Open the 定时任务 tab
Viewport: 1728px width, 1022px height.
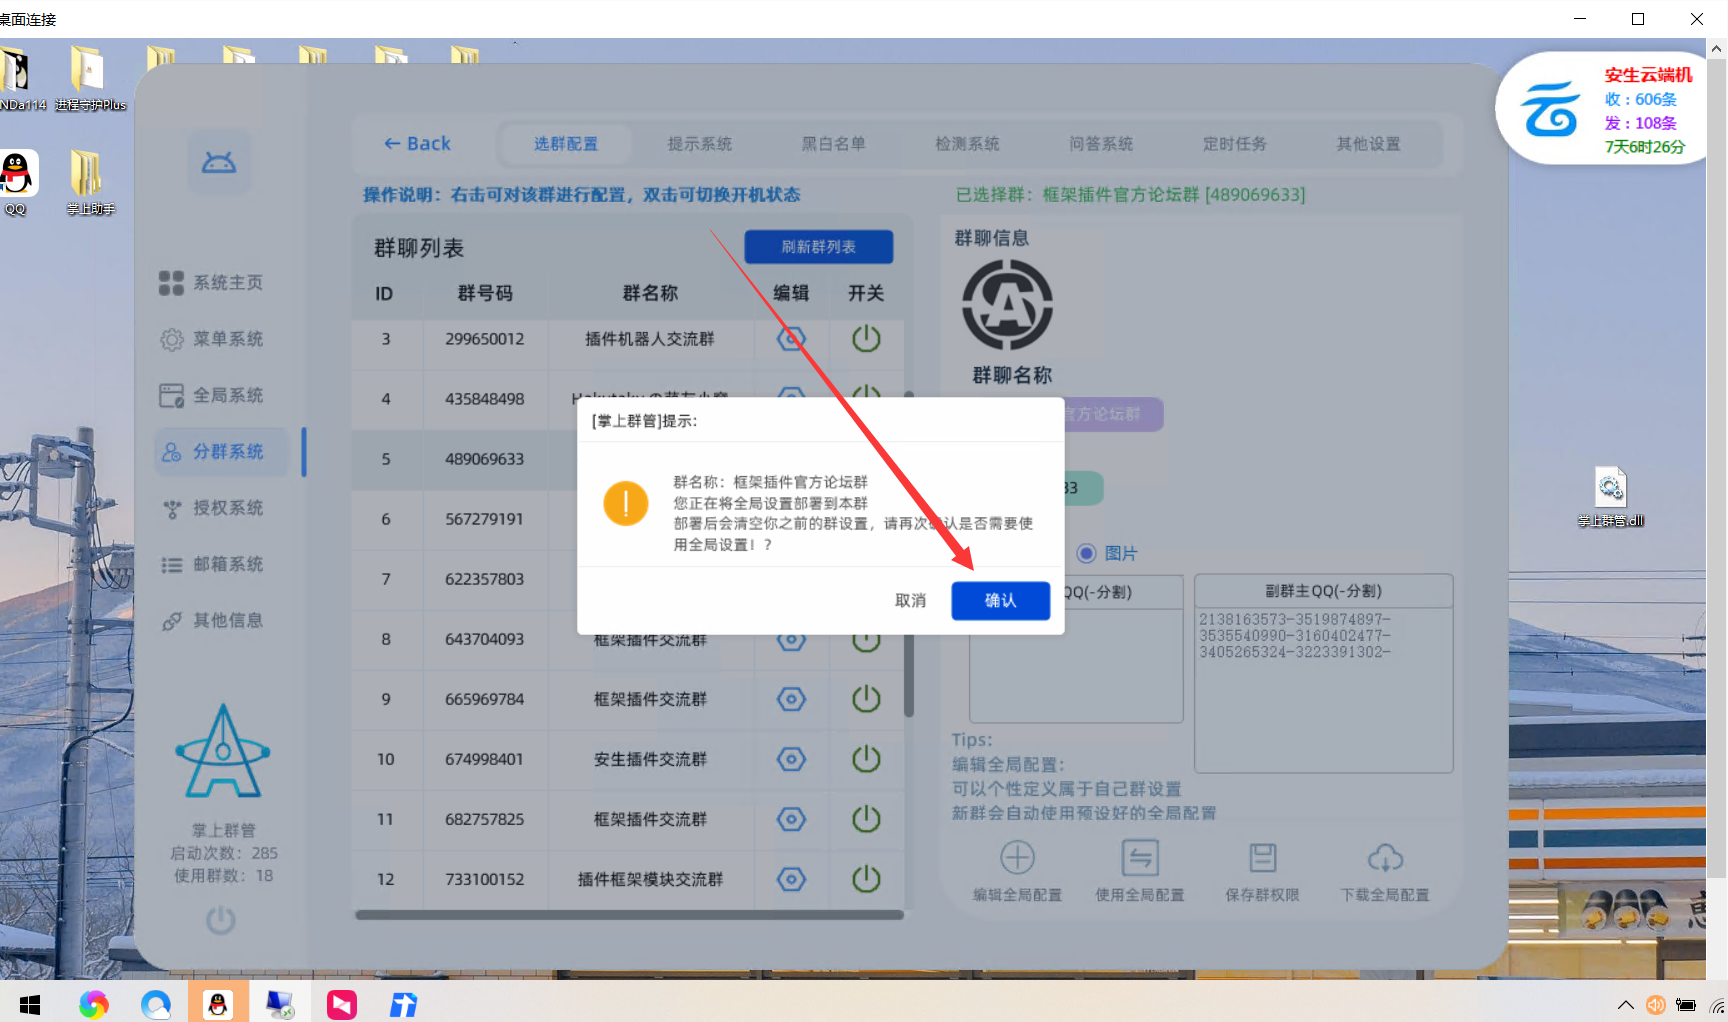click(1234, 144)
